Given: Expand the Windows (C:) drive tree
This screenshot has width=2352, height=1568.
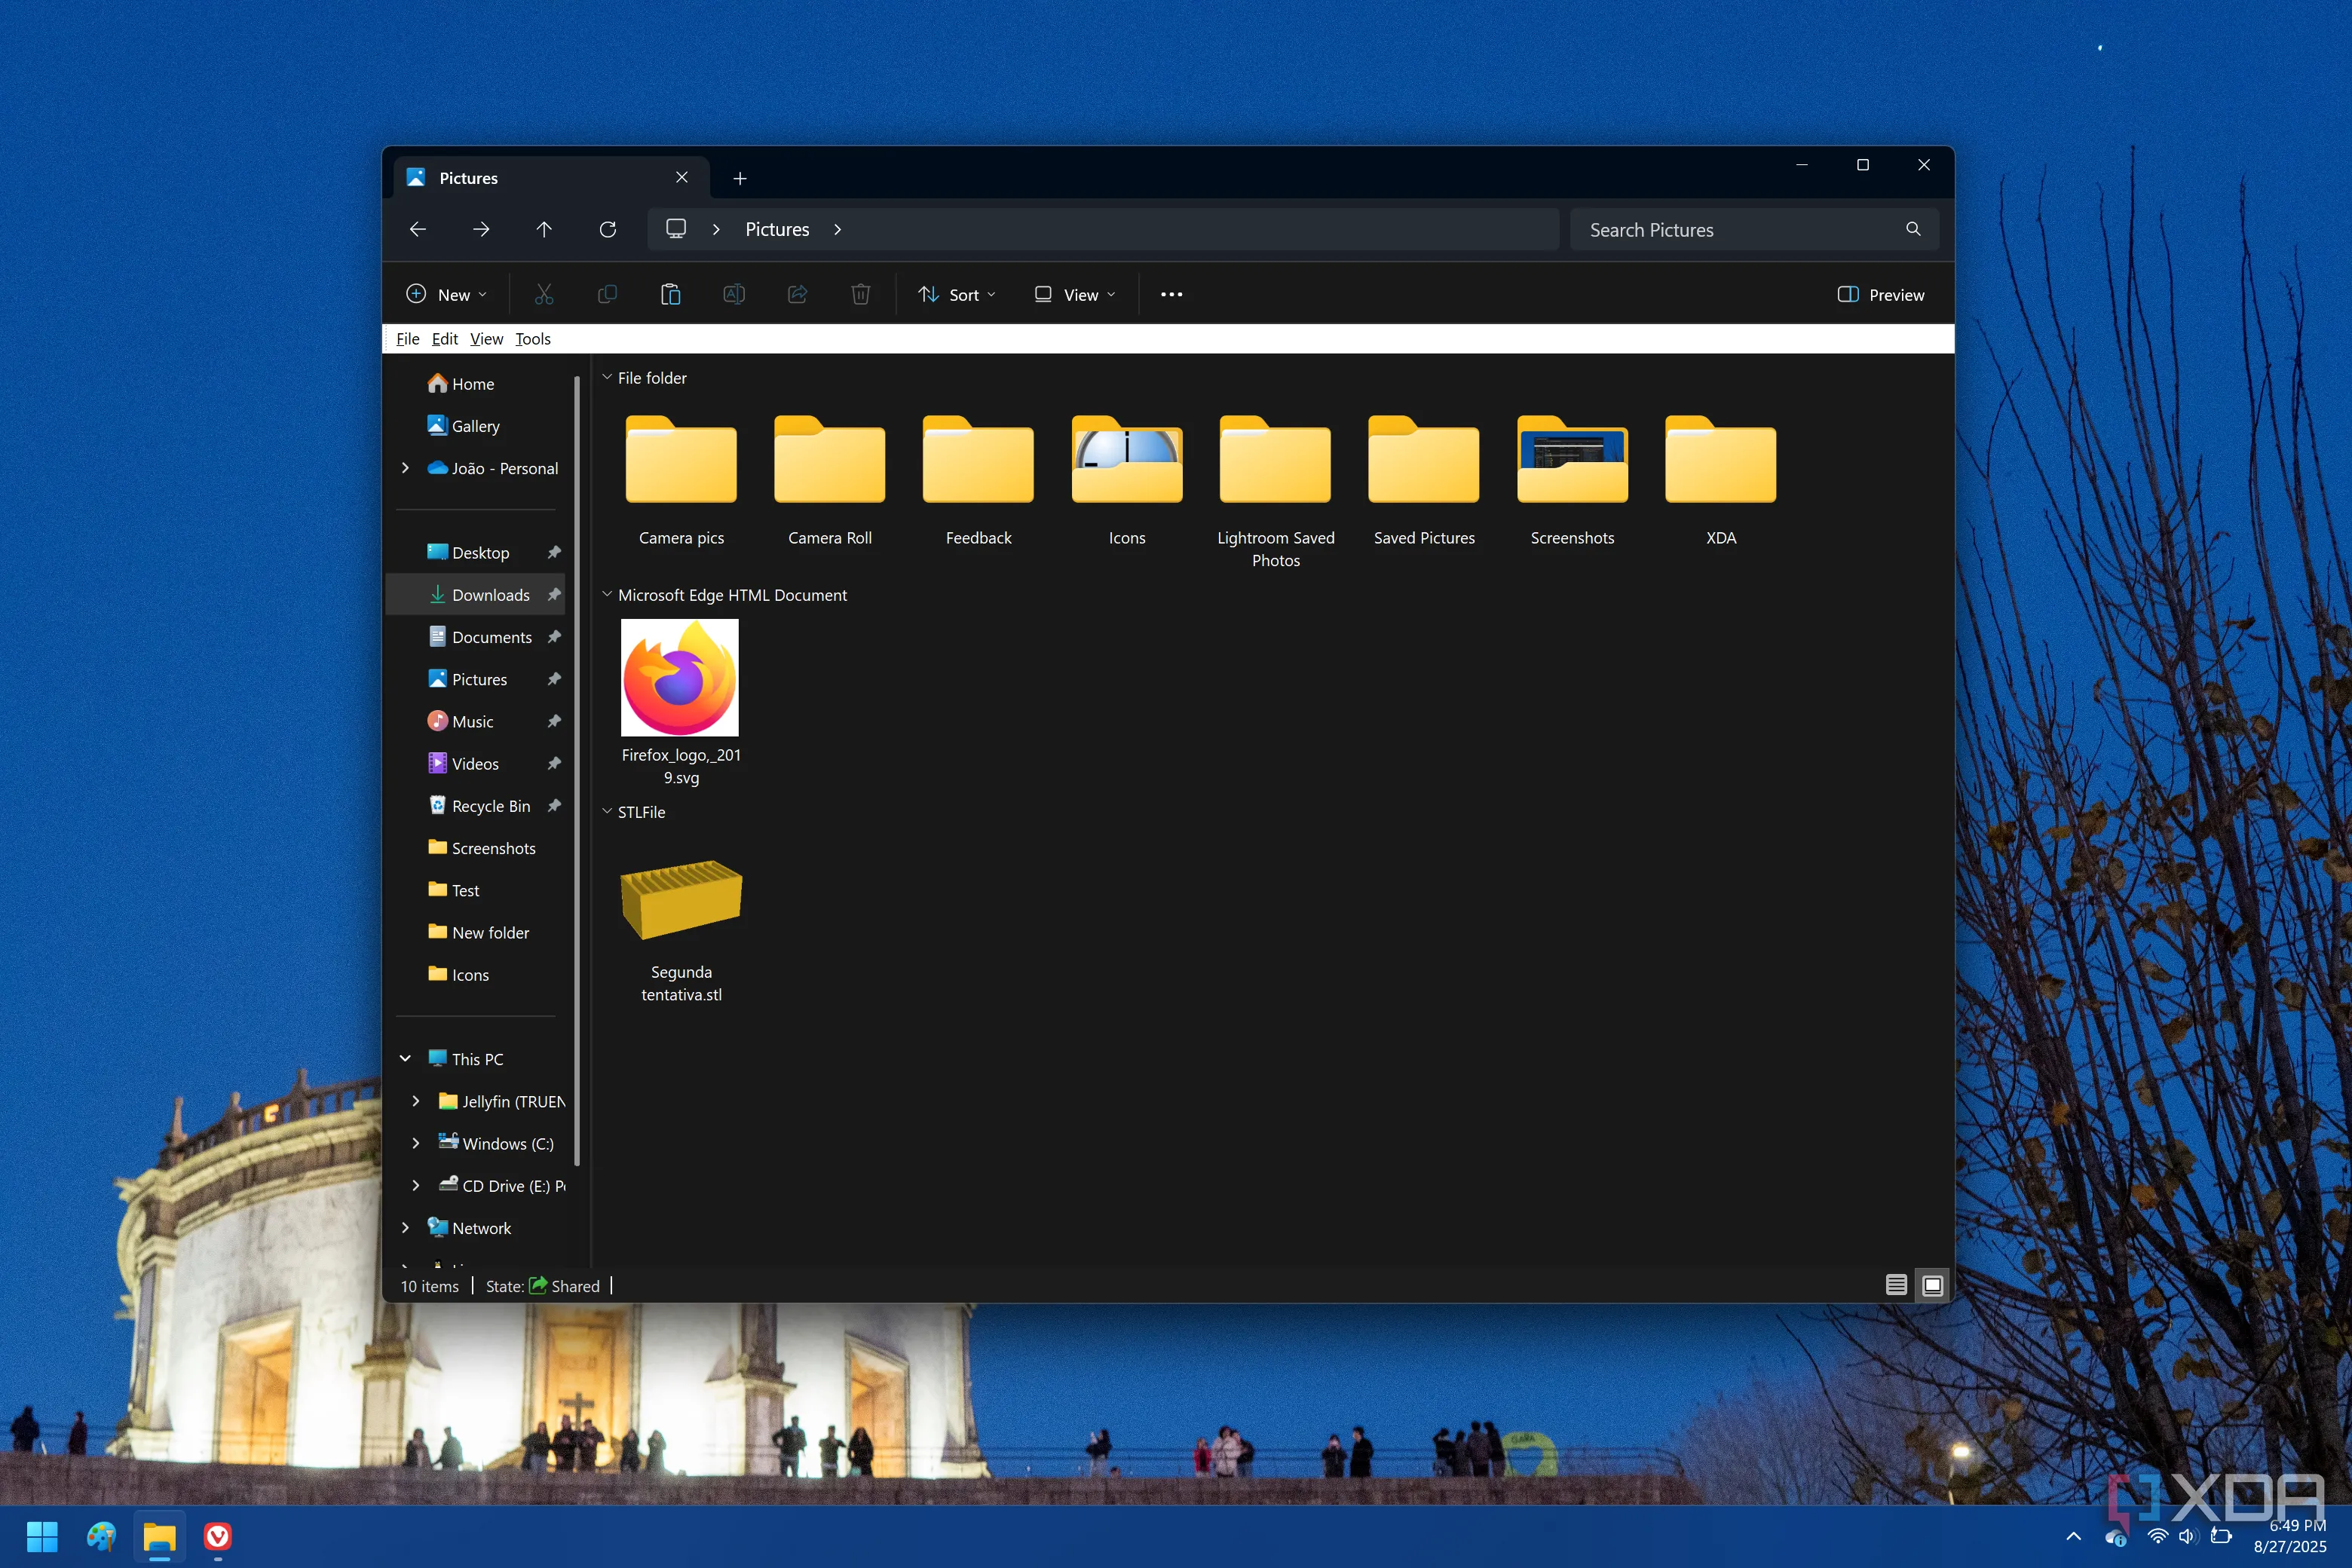Looking at the screenshot, I should tap(416, 1143).
